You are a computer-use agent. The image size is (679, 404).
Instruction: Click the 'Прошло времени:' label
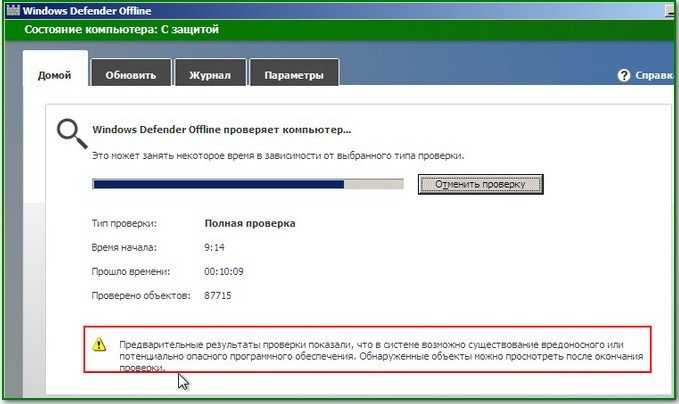tap(131, 271)
